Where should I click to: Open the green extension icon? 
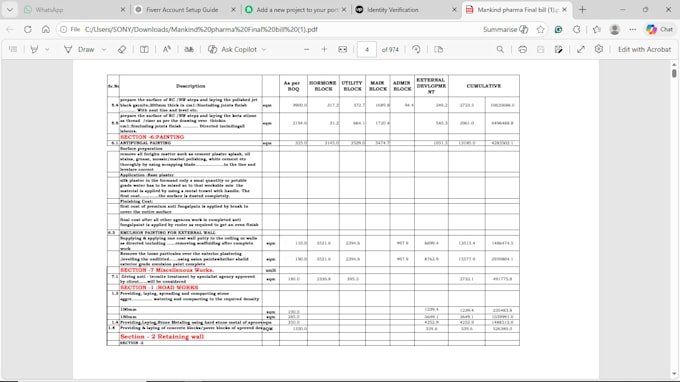tap(559, 29)
